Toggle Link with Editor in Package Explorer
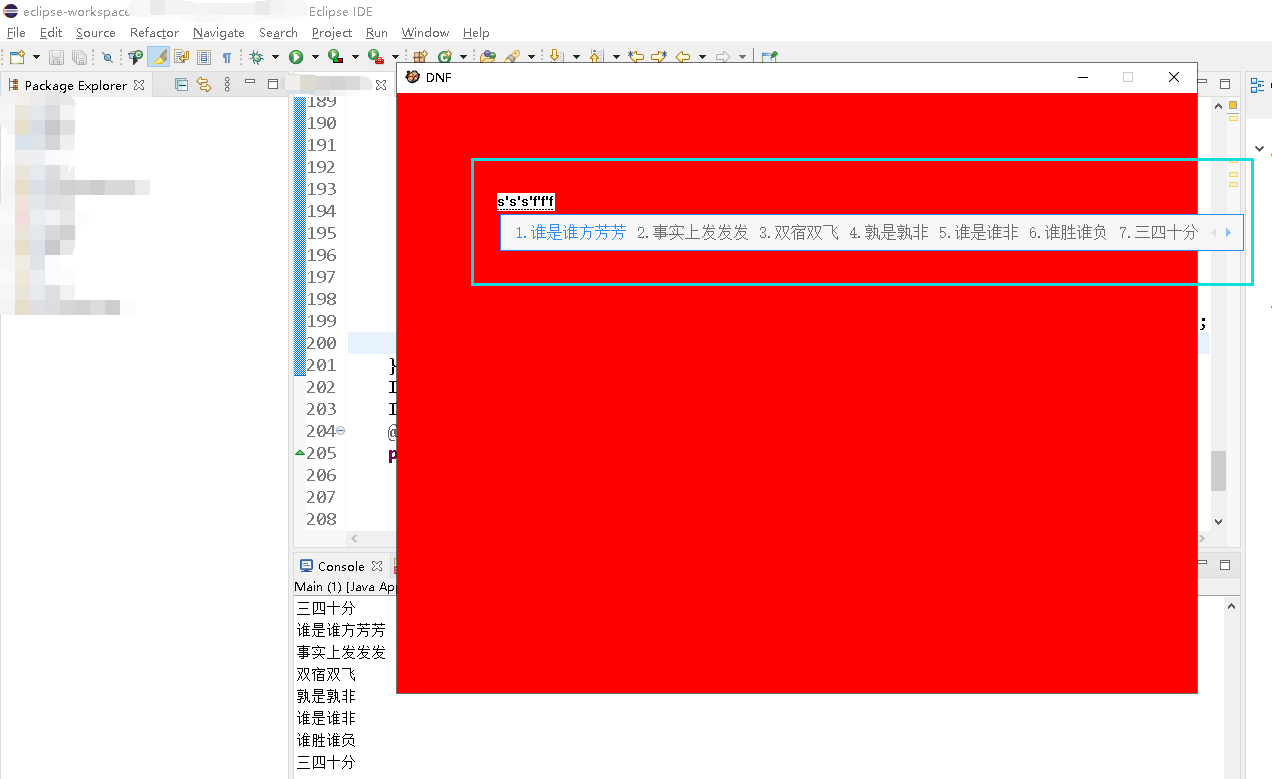Viewport: 1272px width, 779px height. [203, 84]
